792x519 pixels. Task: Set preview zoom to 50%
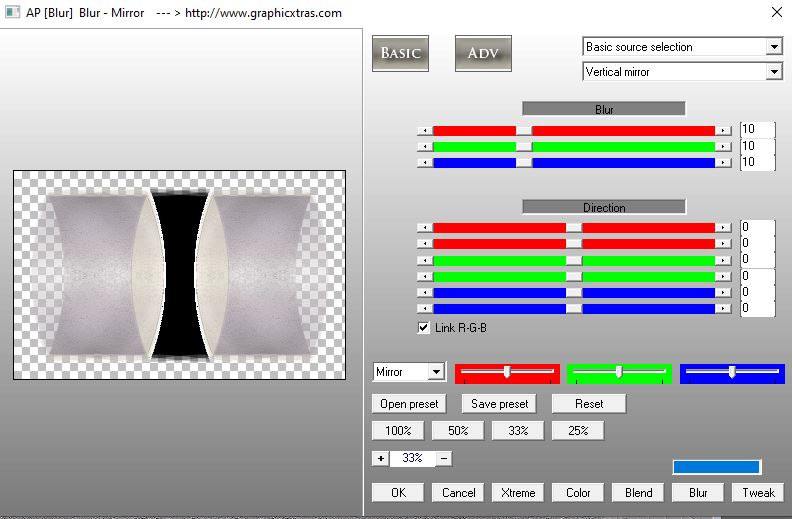(458, 431)
